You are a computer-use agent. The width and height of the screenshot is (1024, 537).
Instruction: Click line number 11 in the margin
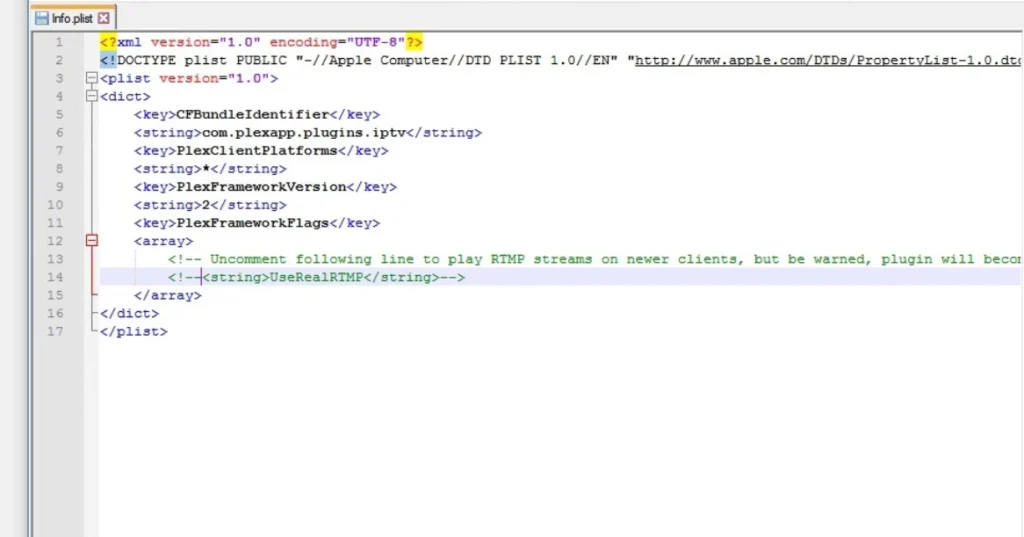(56, 223)
